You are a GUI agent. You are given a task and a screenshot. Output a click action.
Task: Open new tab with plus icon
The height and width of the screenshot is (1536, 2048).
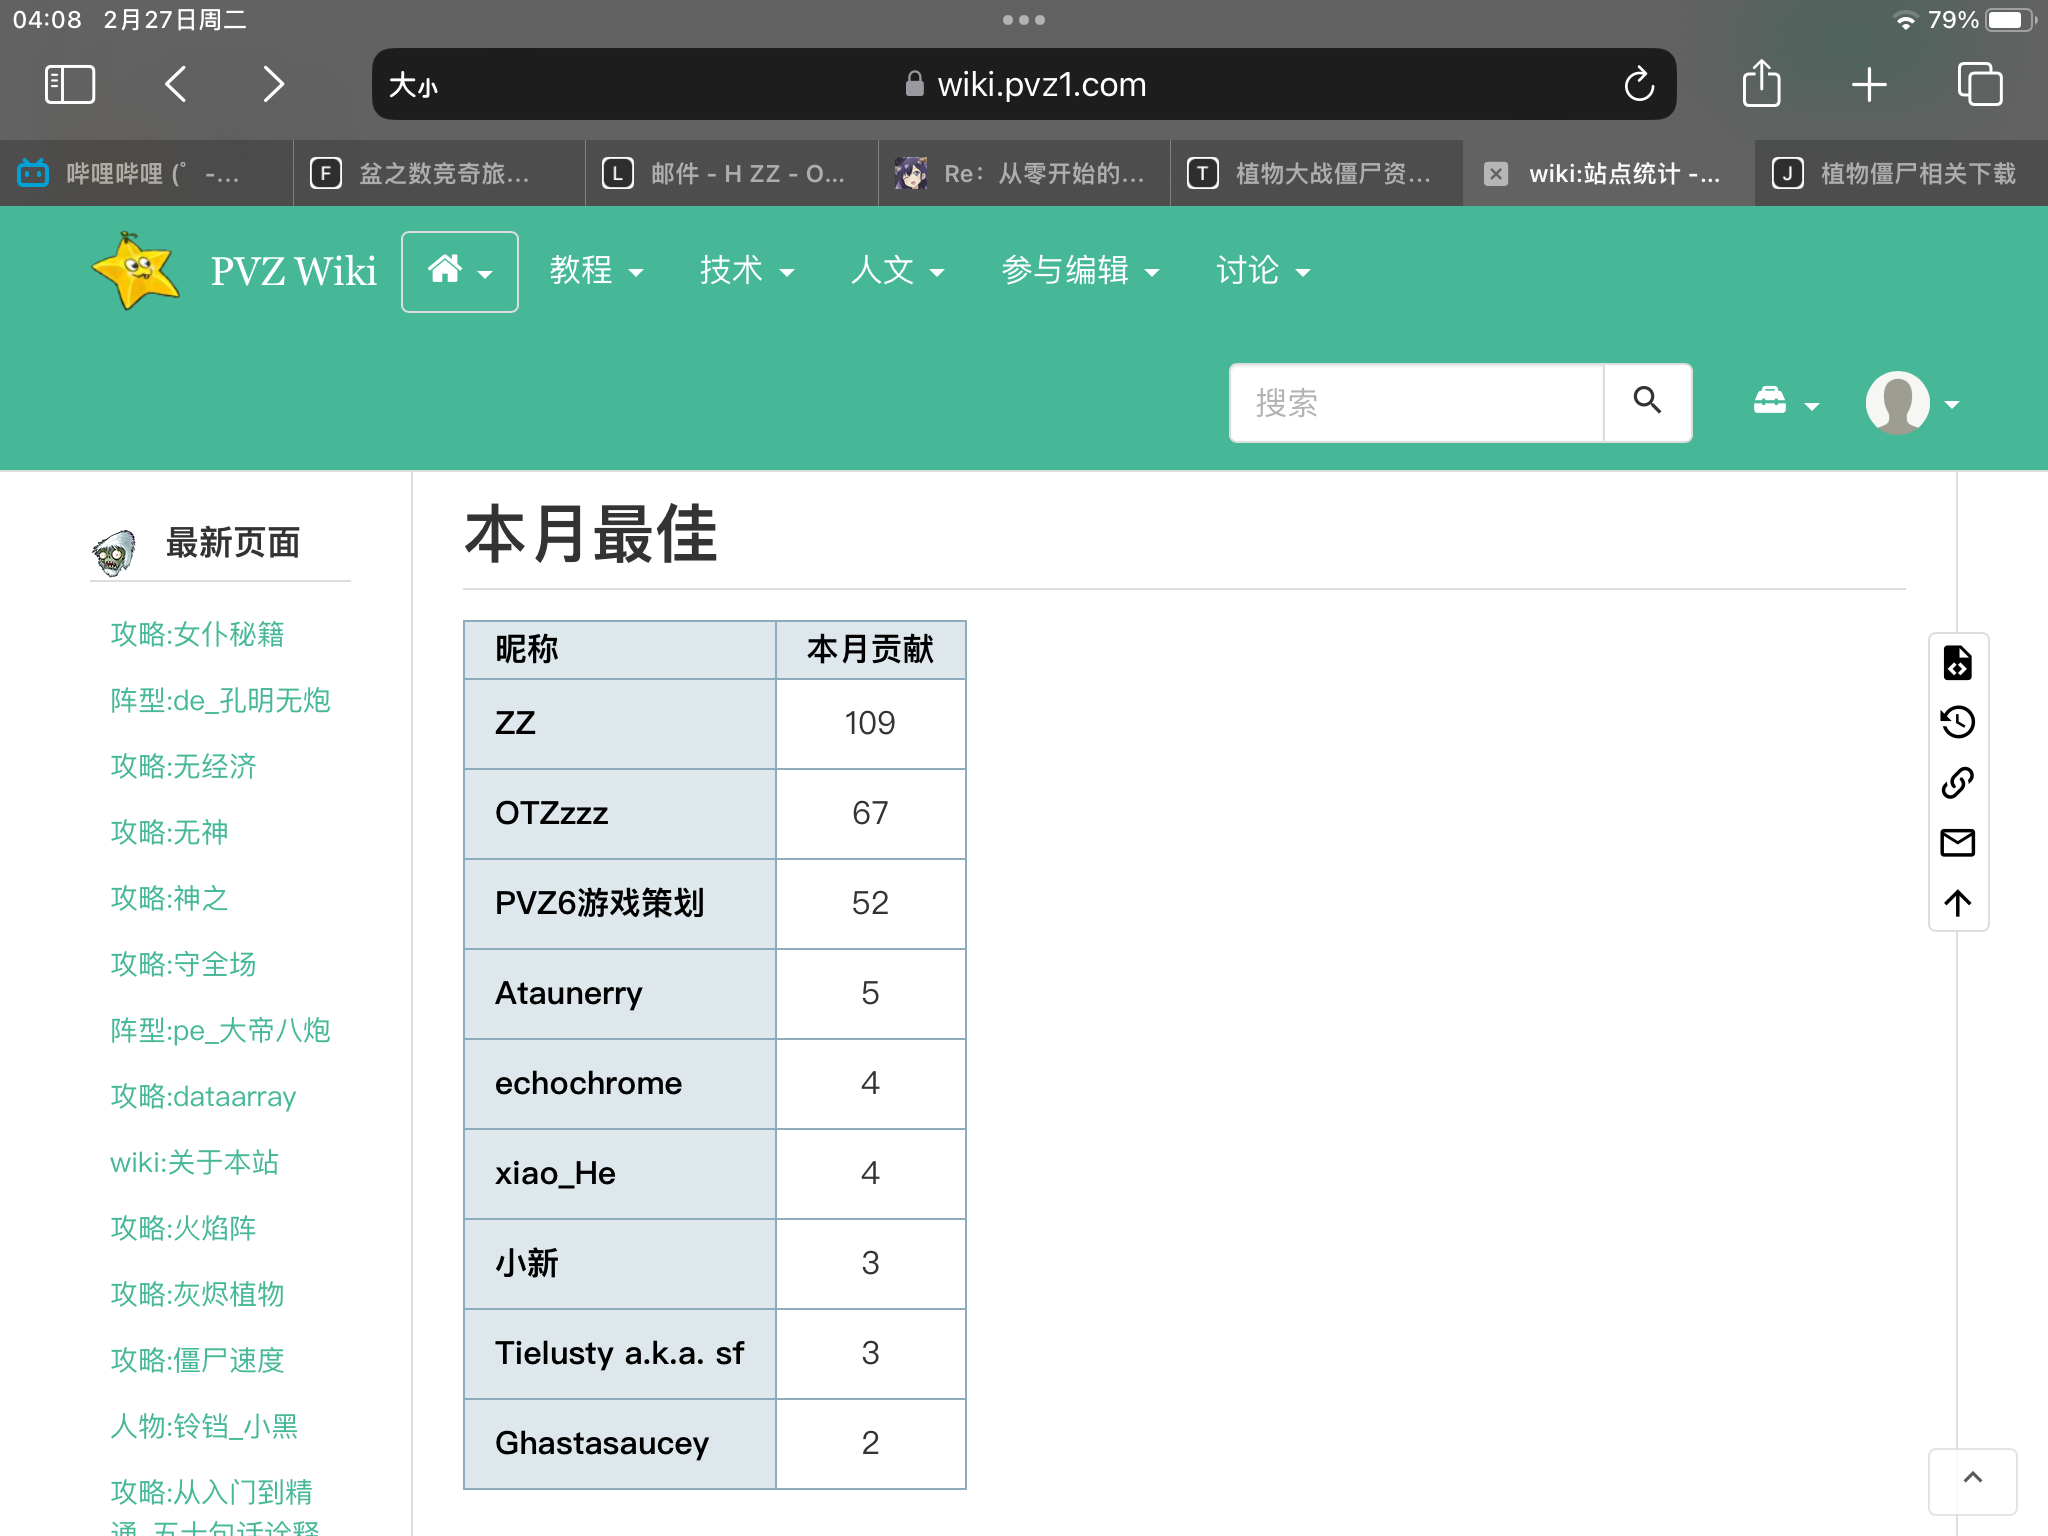tap(1869, 84)
